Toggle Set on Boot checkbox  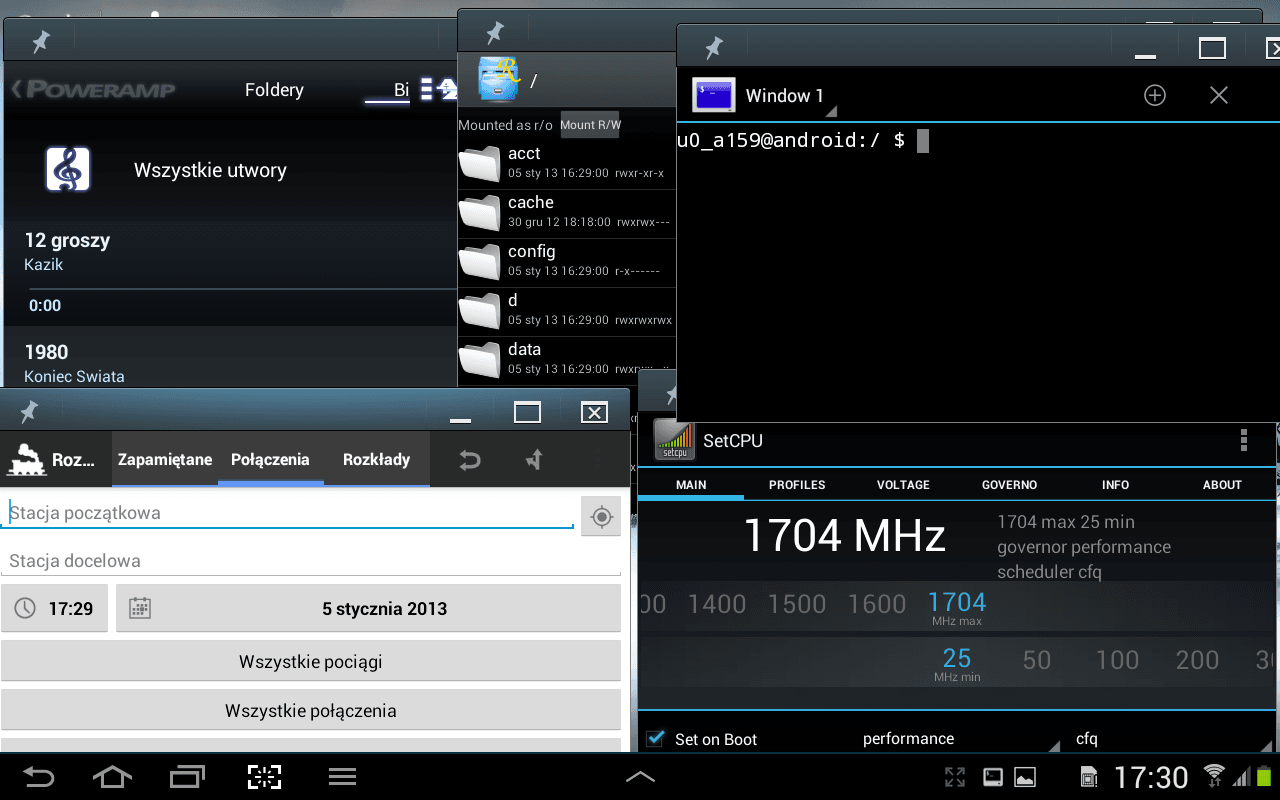click(656, 738)
